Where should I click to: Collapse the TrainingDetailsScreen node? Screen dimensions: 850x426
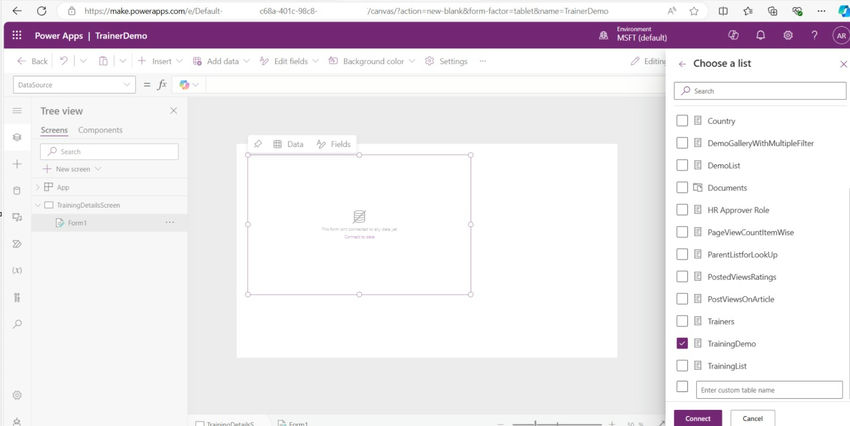point(37,205)
